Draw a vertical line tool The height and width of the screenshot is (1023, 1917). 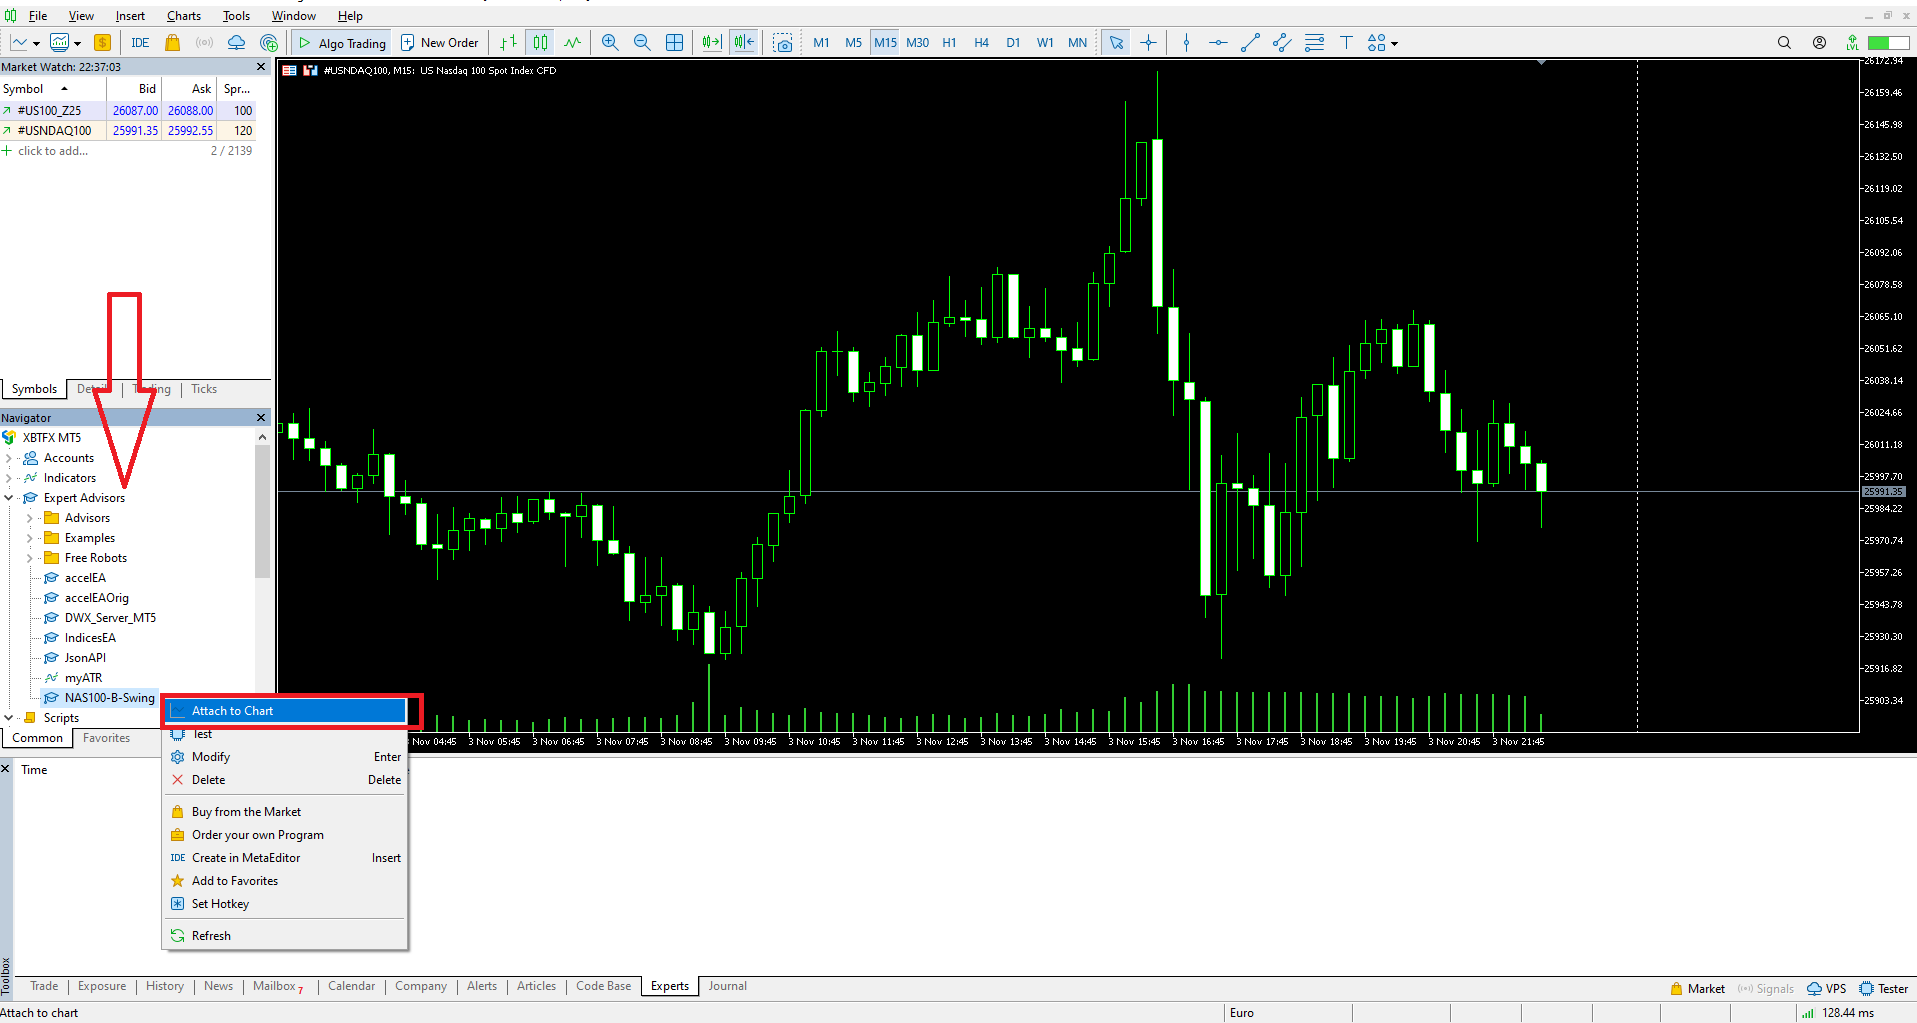1186,42
